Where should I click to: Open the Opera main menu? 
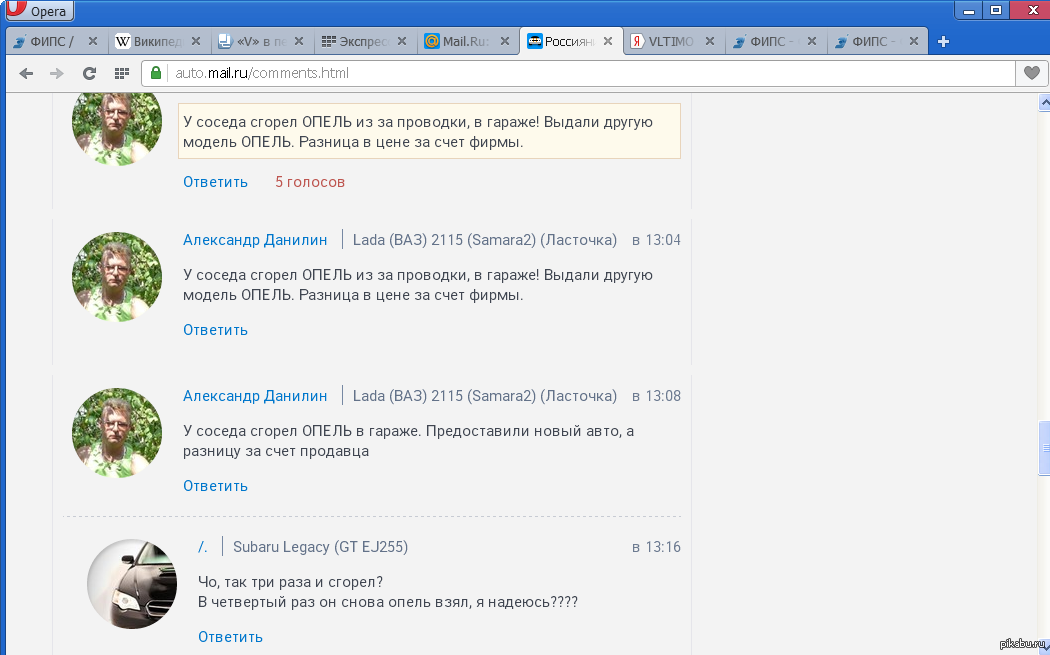38,12
